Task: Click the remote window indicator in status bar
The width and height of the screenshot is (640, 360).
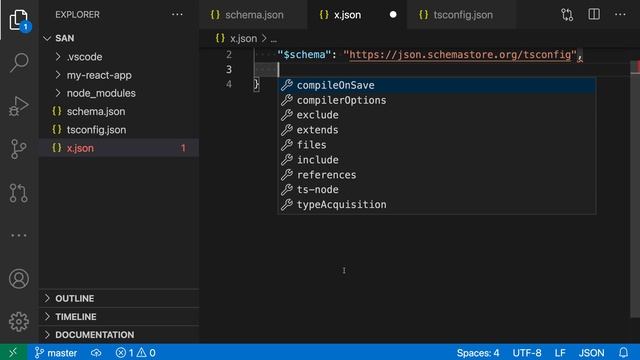Action: pos(13,352)
